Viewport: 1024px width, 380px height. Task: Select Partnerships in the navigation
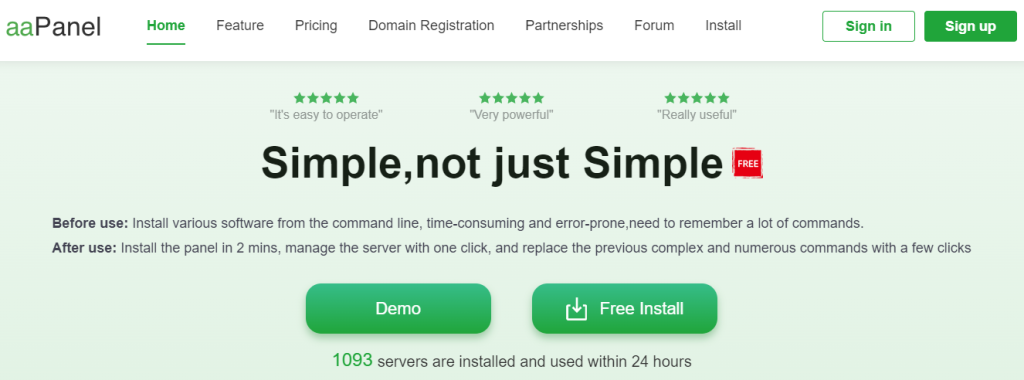pyautogui.click(x=564, y=26)
